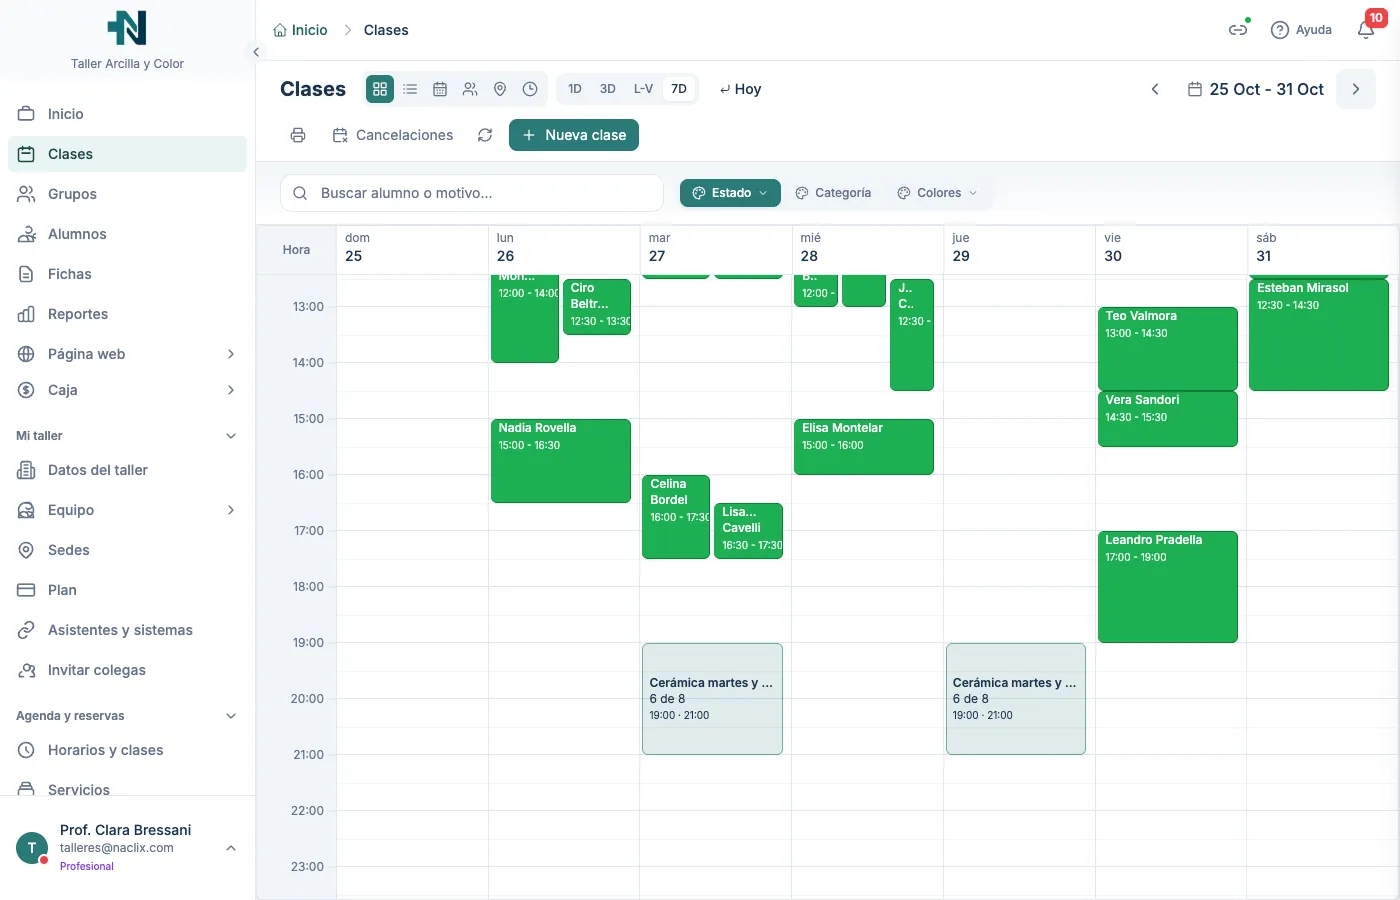The height and width of the screenshot is (900, 1400).
Task: Open Fichas in sidebar
Action: click(x=127, y=274)
